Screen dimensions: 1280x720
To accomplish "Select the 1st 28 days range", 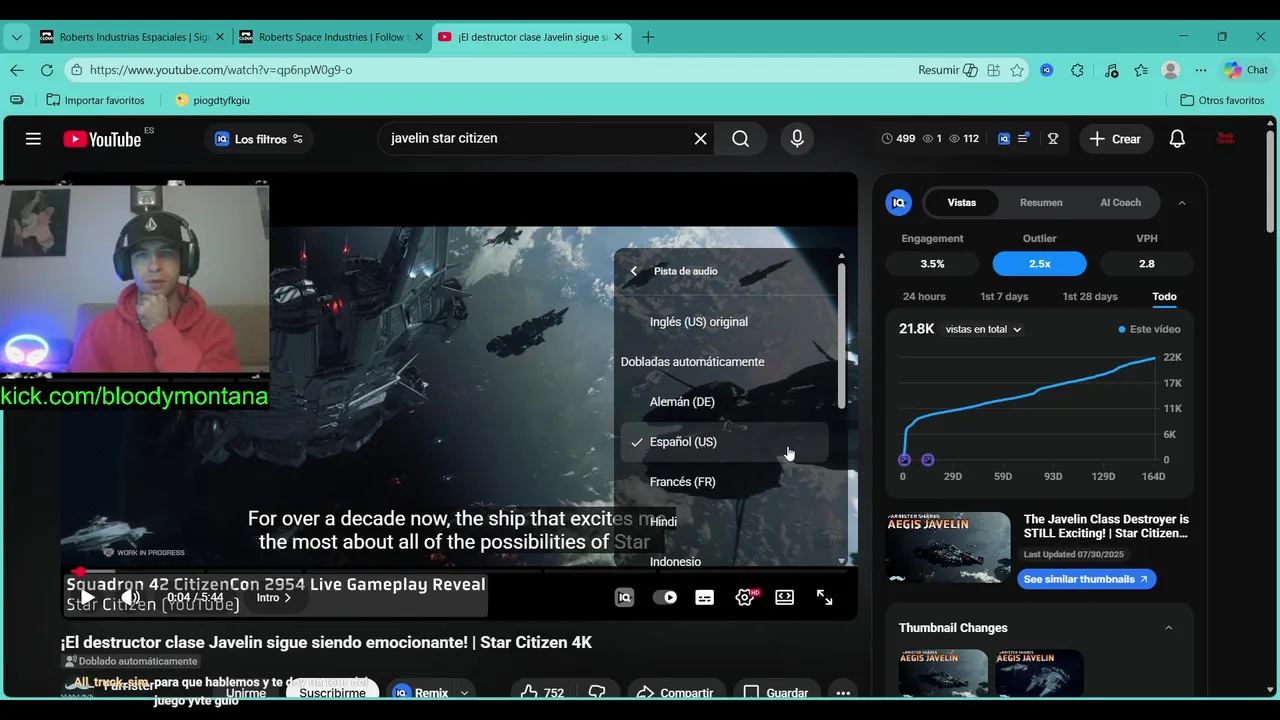I will 1090,297.
